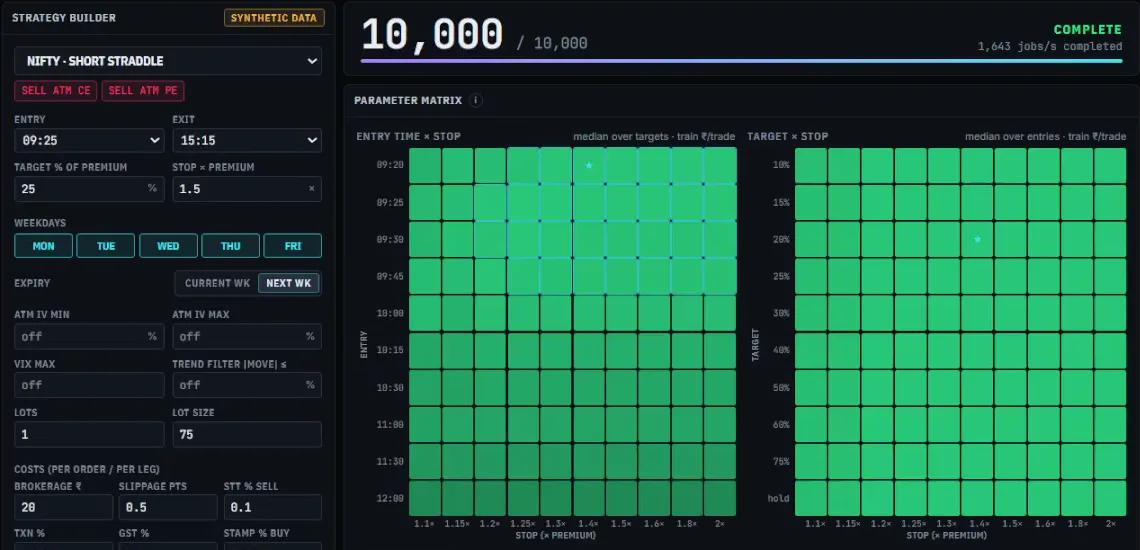Select target 60% × stop 1.3× cell
Screen dimensions: 1140x550
point(944,424)
